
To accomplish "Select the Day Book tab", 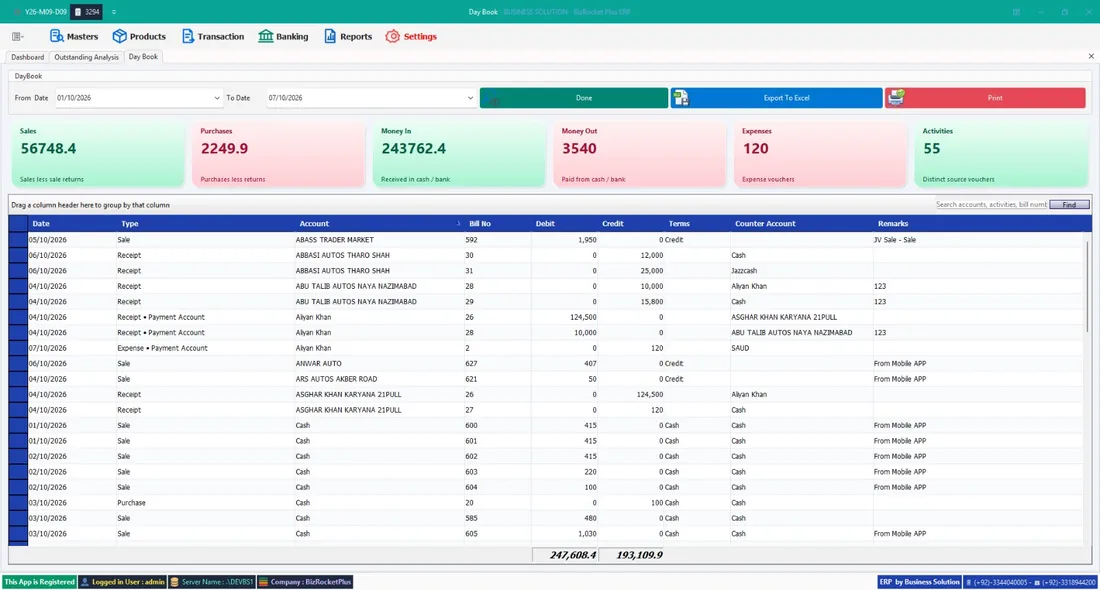I will [143, 57].
